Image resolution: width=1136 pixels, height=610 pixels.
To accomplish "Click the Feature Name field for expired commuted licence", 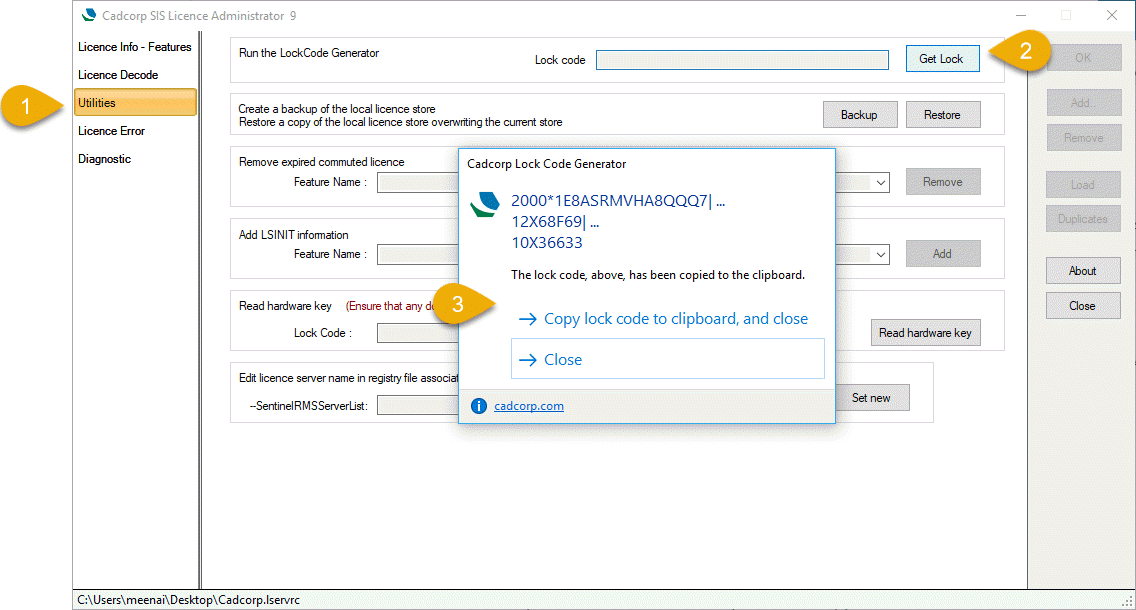I will (x=418, y=183).
